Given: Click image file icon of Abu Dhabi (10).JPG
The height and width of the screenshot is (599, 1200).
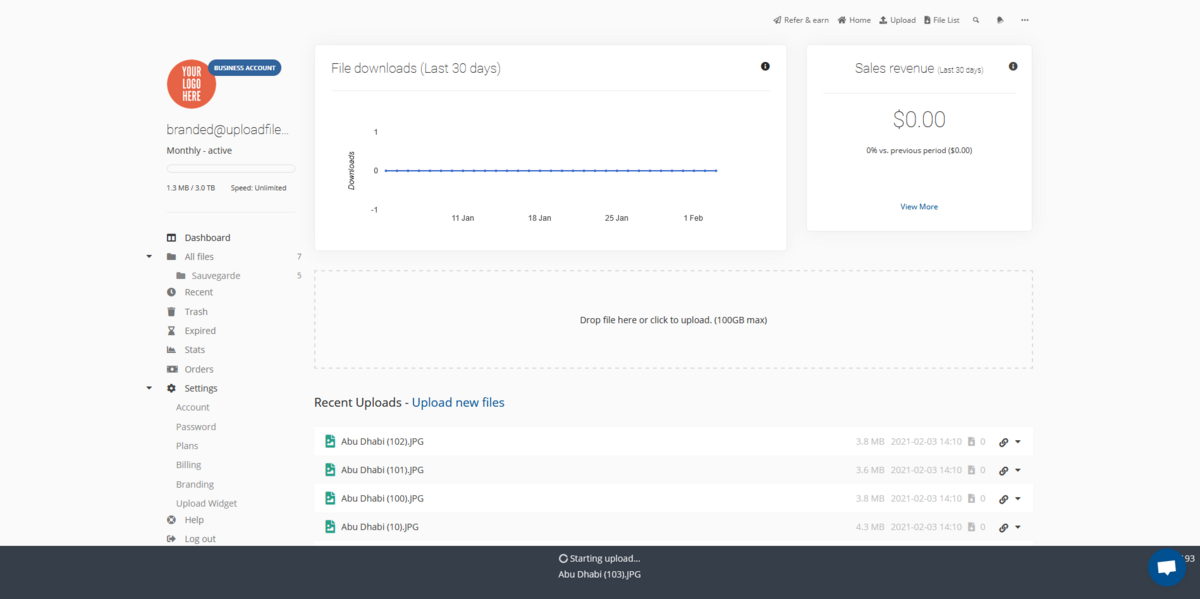Looking at the screenshot, I should click(330, 527).
